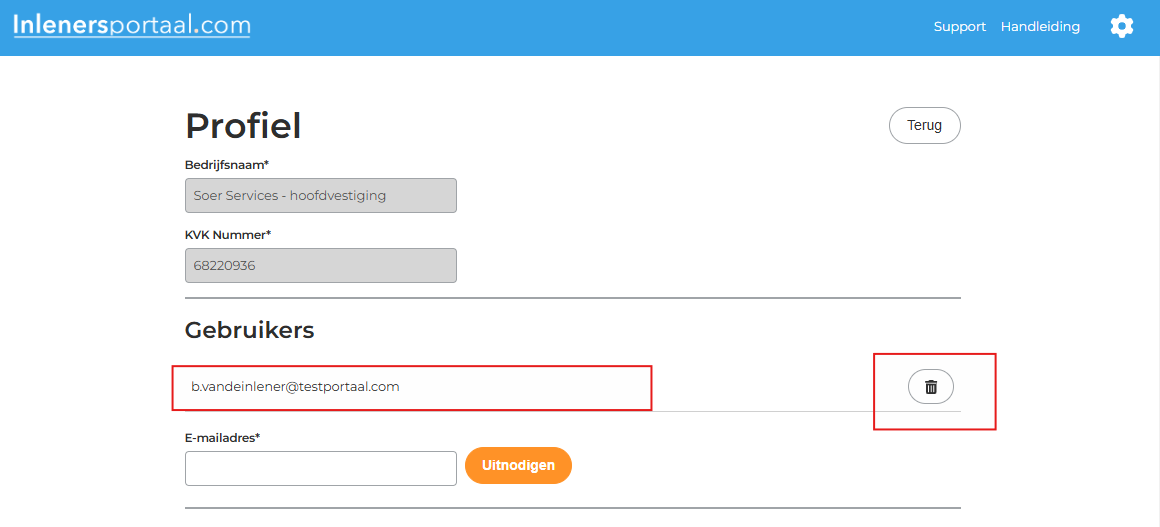Click the Inlenersportaal.com logo
Image resolution: width=1160 pixels, height=527 pixels.
[132, 26]
